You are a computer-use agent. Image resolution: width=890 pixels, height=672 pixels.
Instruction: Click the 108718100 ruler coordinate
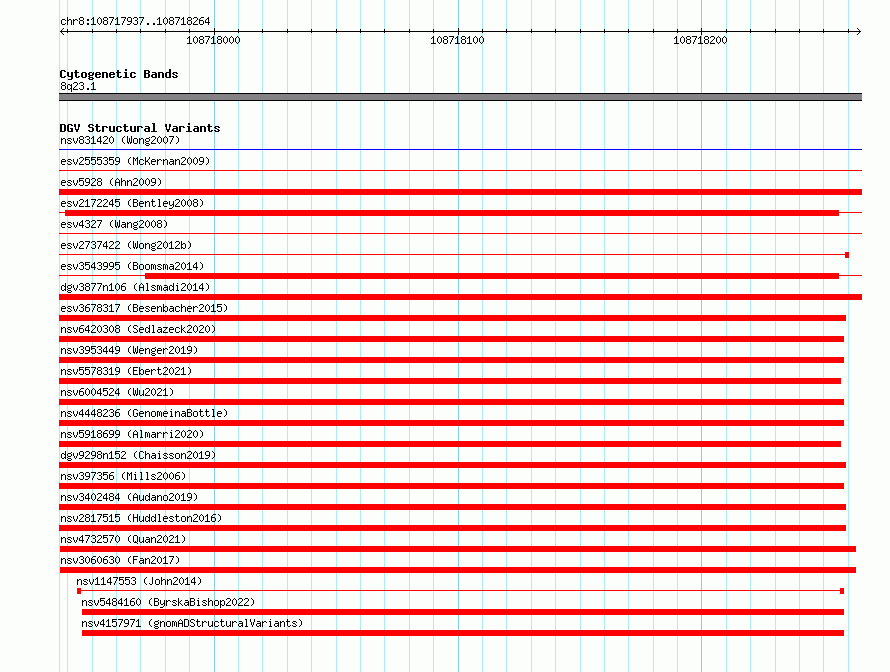pos(457,40)
